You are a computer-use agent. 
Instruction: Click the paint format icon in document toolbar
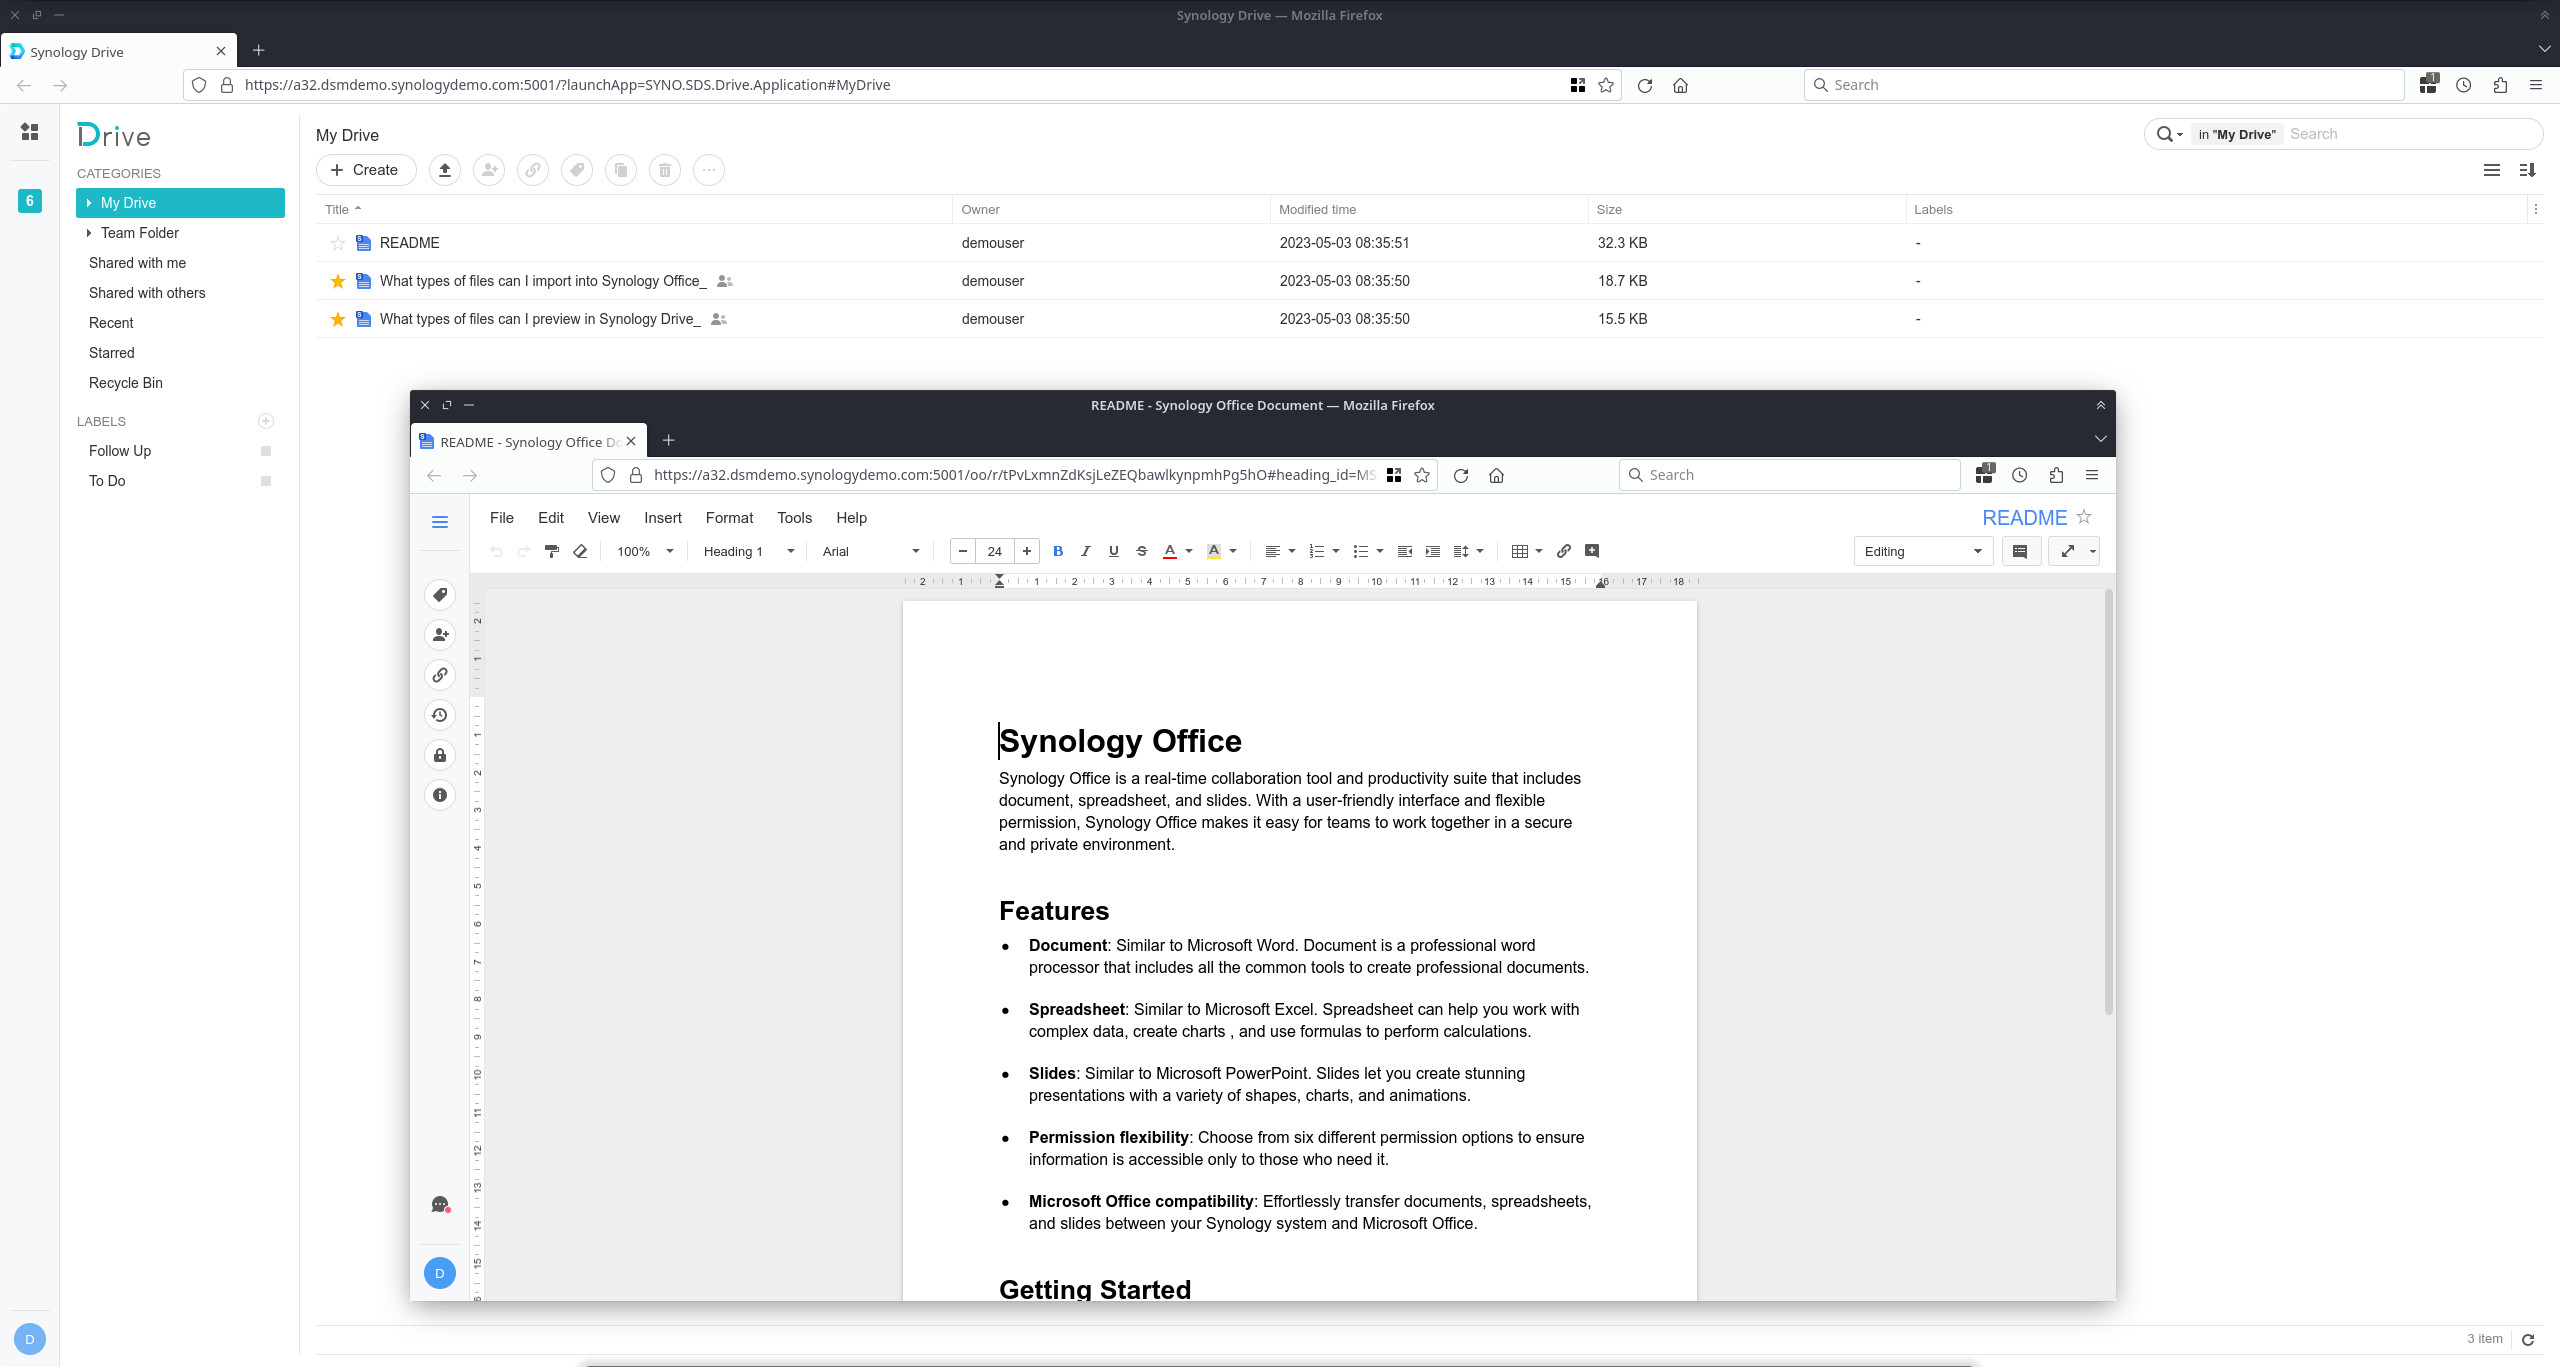[552, 551]
